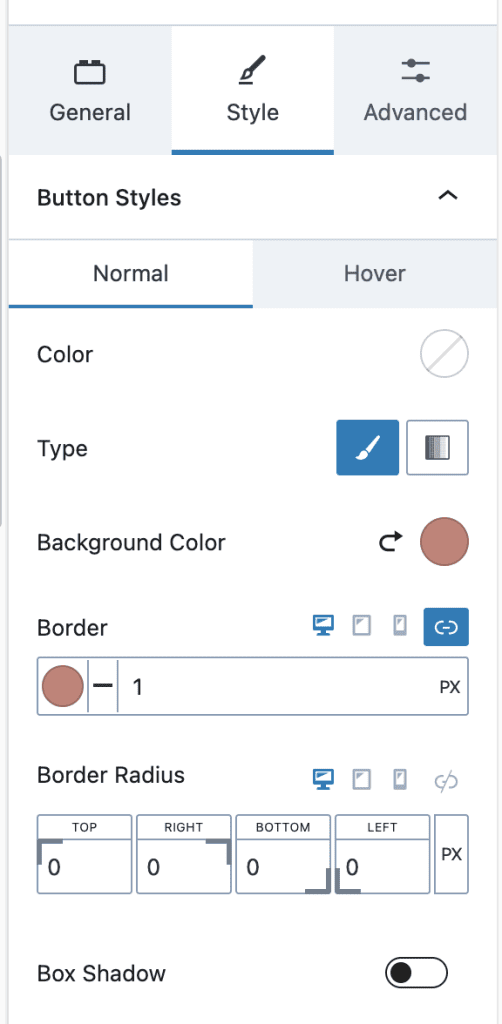Toggle linked Border sides button

coord(446,627)
